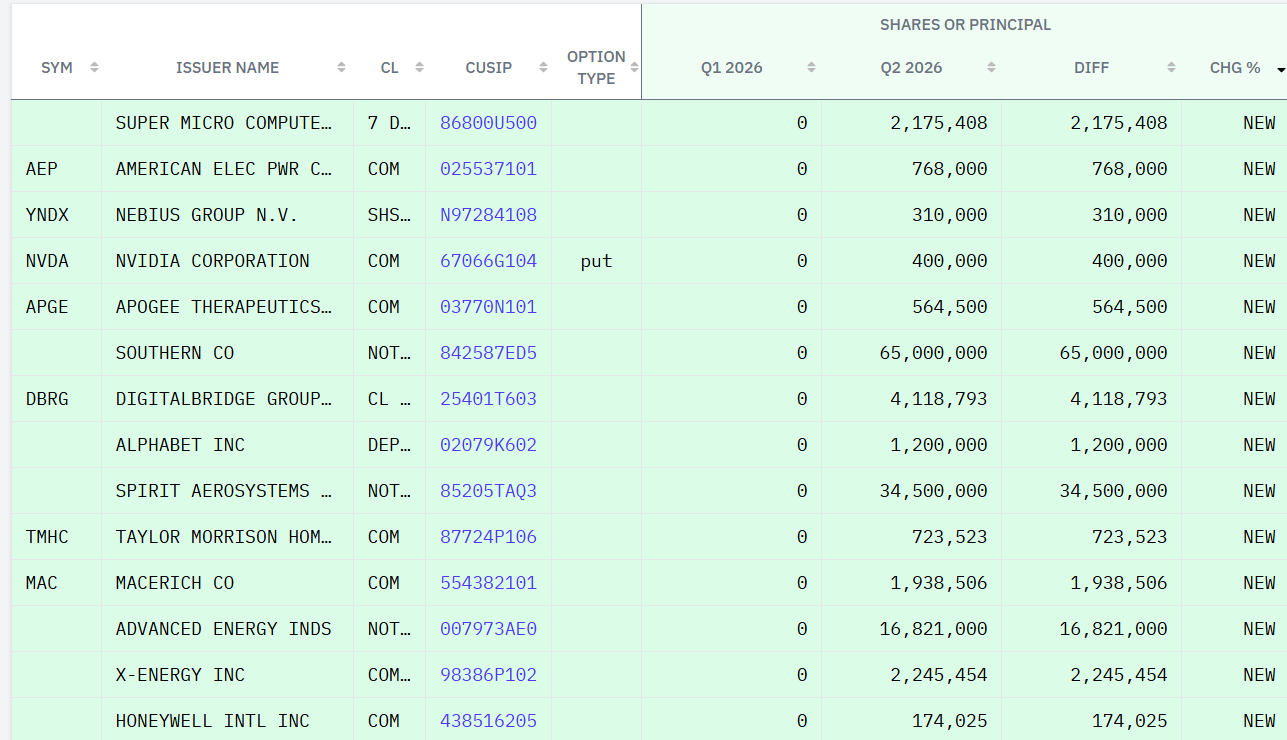
Task: Click Q2 2026 value 174,025
Action: (x=950, y=721)
